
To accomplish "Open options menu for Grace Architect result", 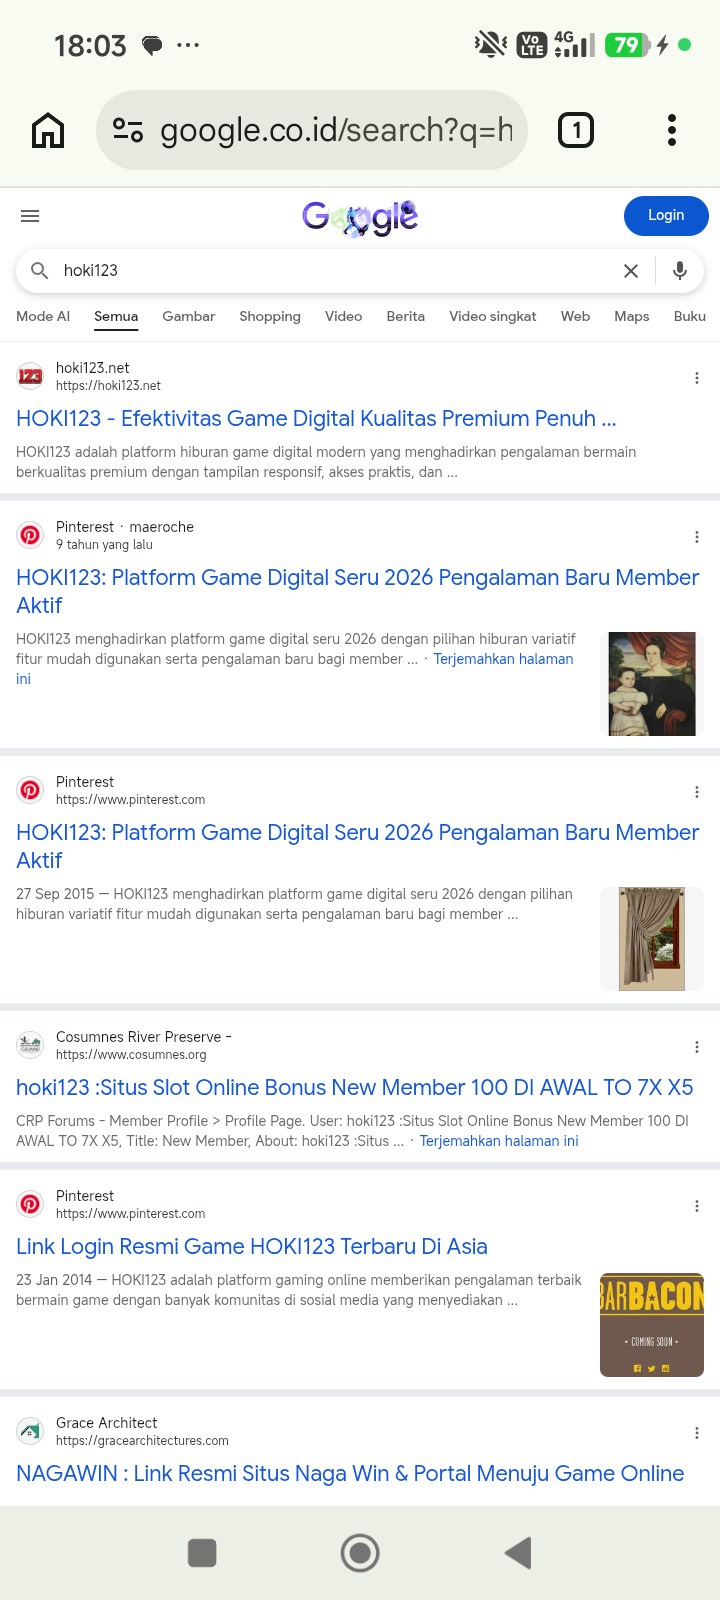I will [x=697, y=1433].
